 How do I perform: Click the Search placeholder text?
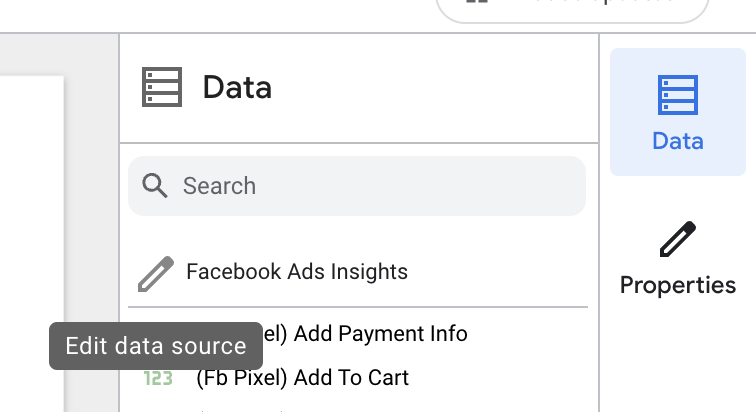tap(219, 186)
